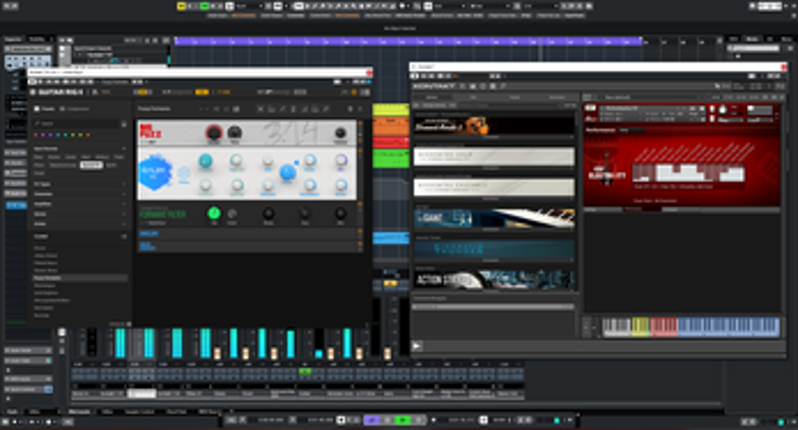Click a red key on Kontakt keyboard
Viewport: 798px width, 430px height.
pos(663,327)
